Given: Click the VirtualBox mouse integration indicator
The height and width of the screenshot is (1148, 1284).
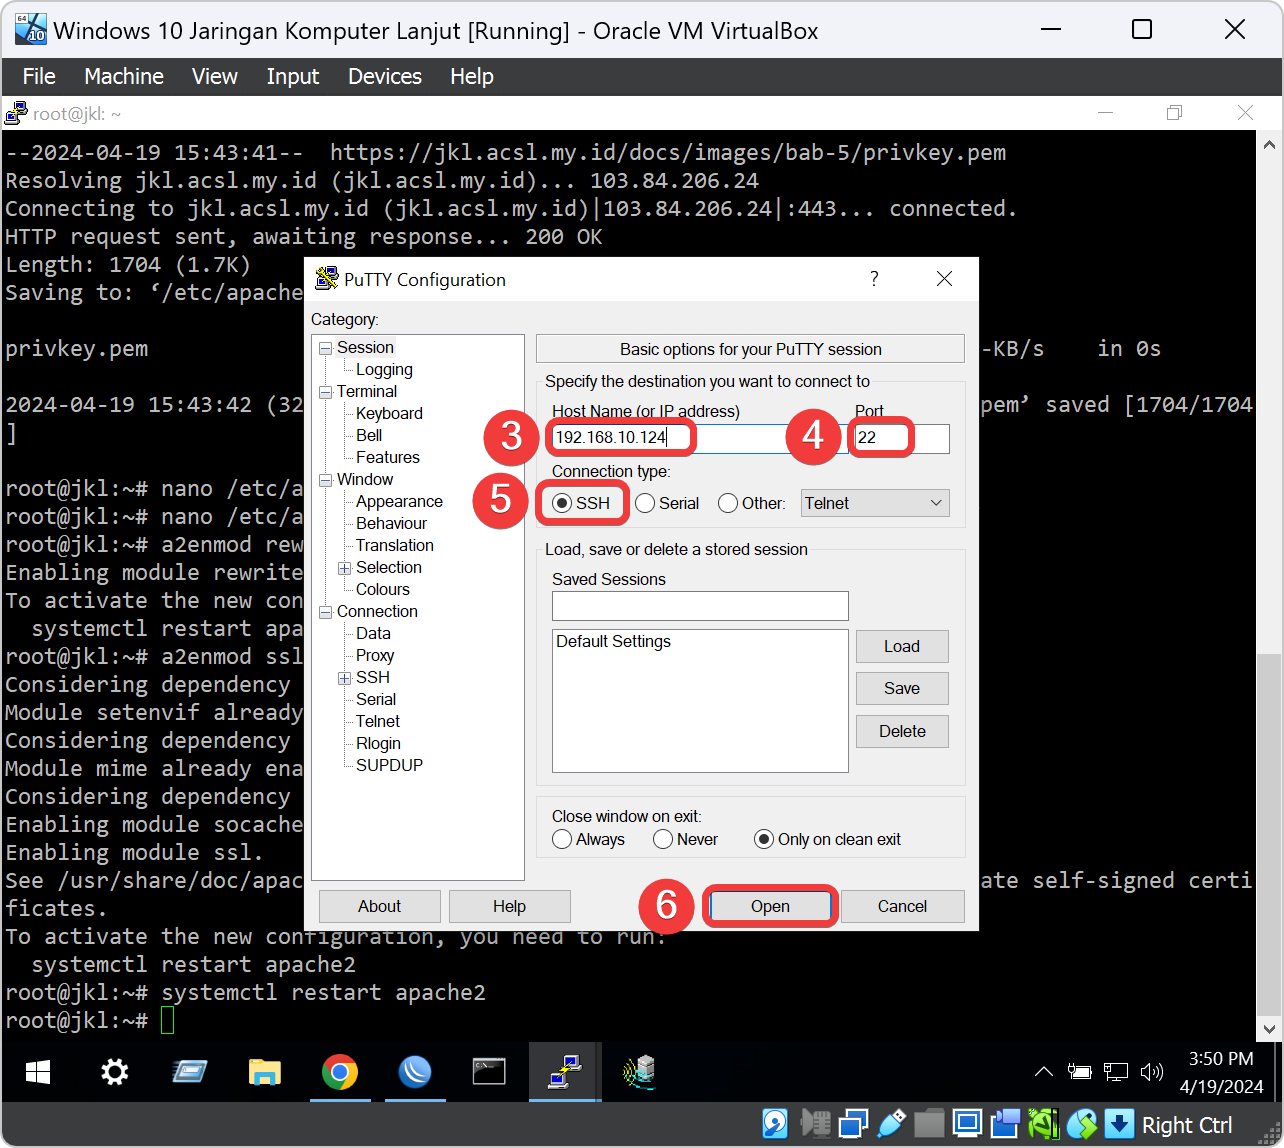Looking at the screenshot, I should click(x=1081, y=1125).
